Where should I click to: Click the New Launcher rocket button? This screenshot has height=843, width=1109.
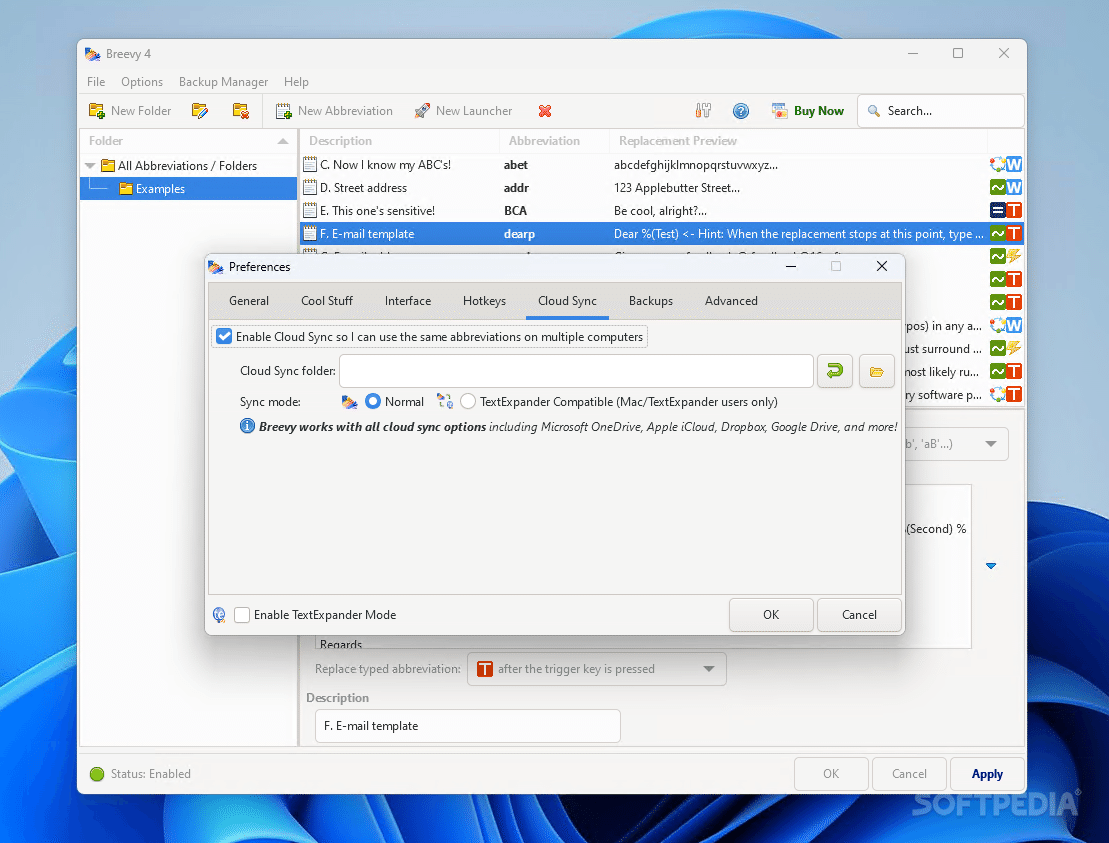[x=463, y=111]
